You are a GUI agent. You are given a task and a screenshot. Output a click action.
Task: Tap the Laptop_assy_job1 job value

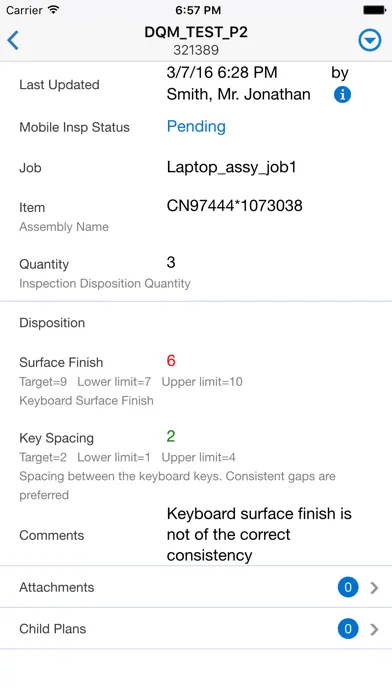point(231,167)
